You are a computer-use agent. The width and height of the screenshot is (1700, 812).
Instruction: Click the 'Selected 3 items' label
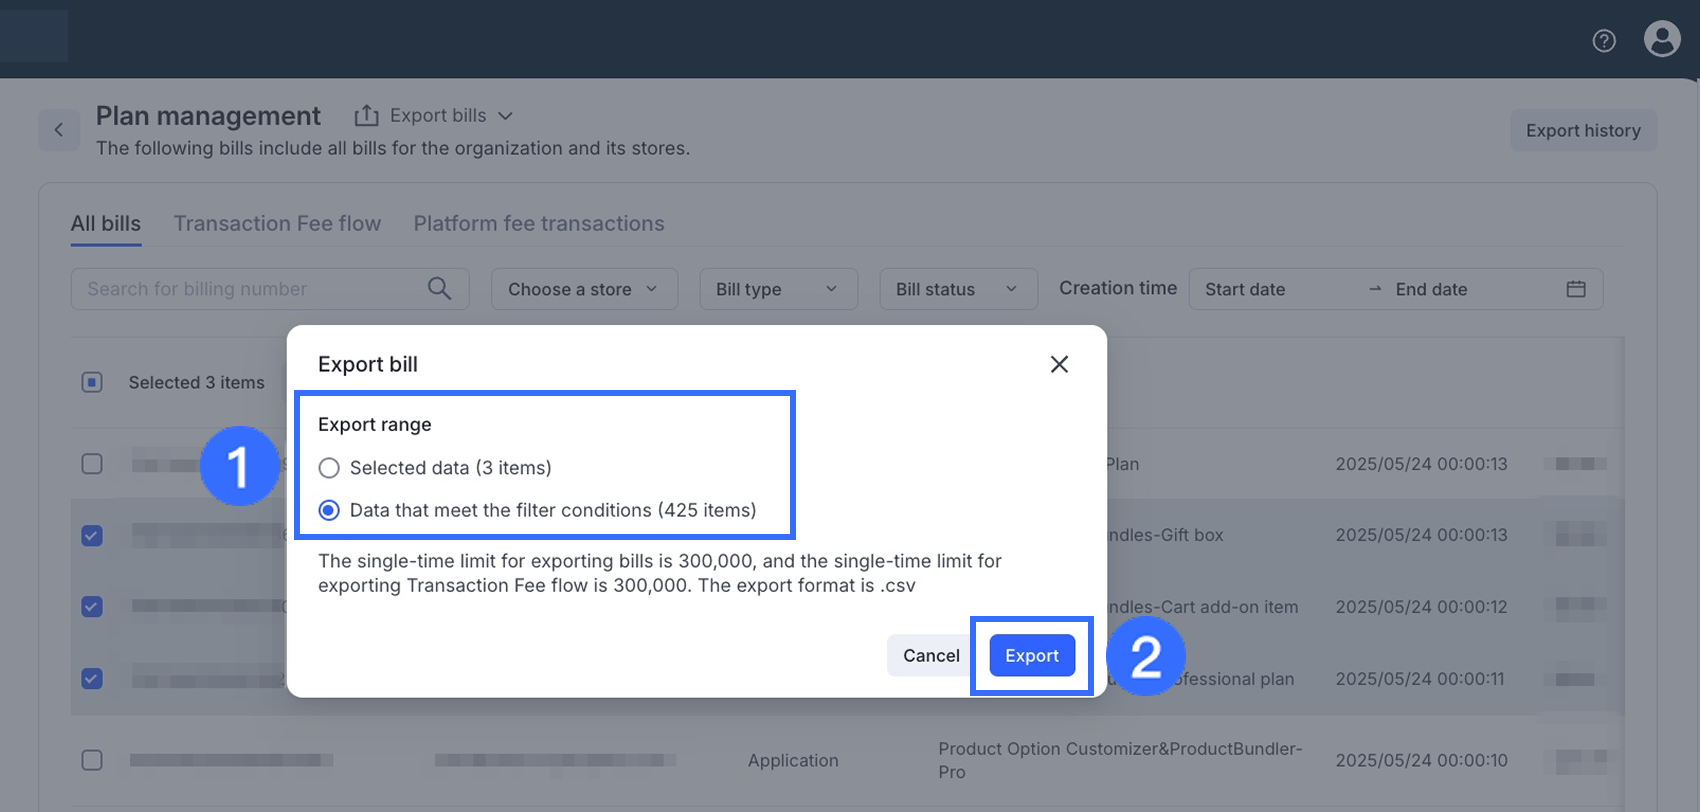(196, 382)
